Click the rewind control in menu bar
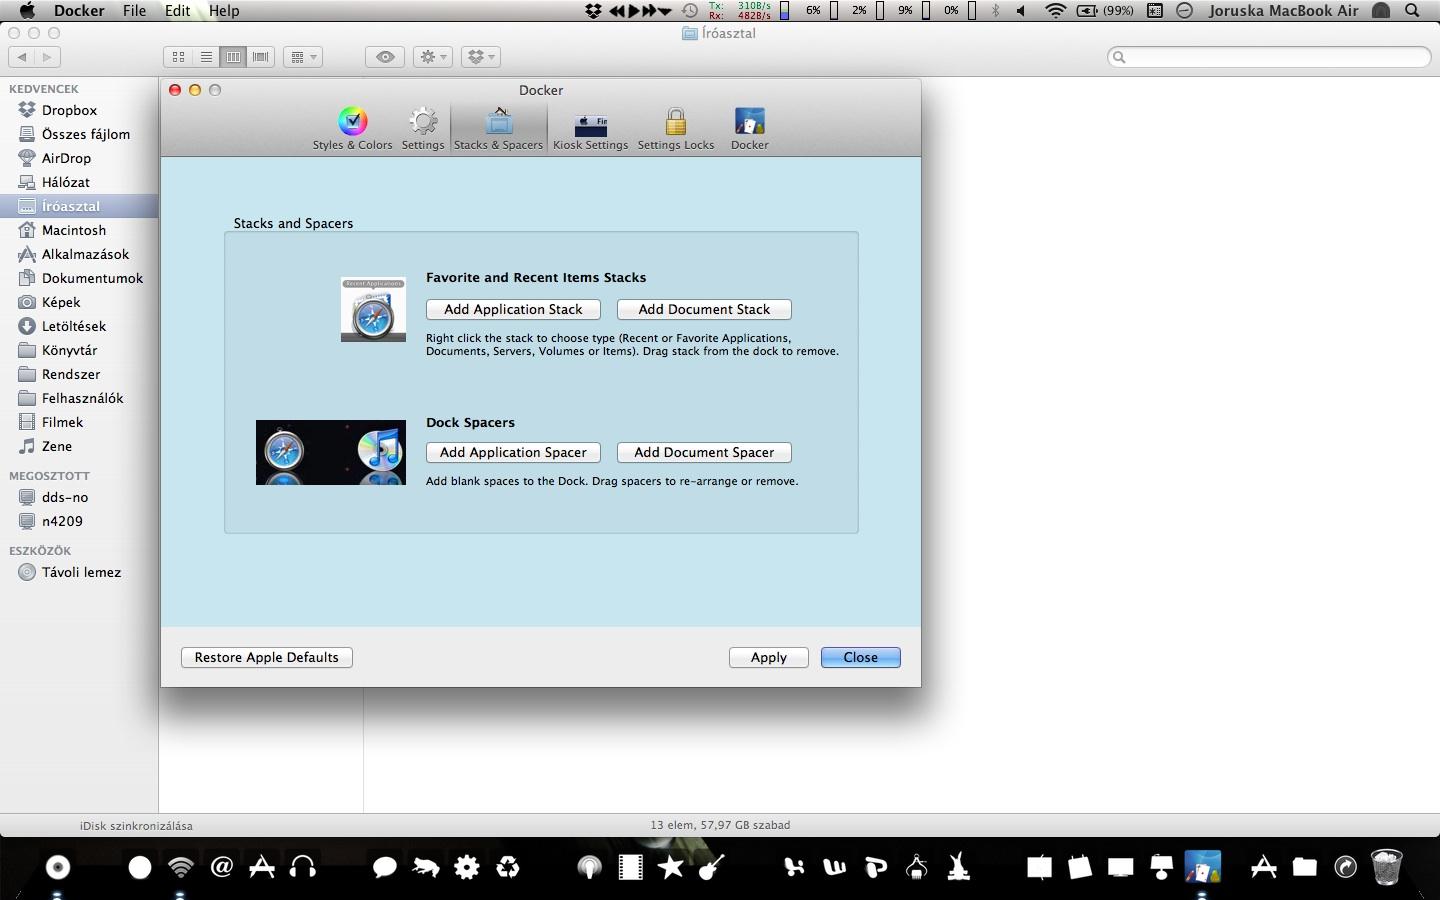1440x900 pixels. (x=617, y=10)
